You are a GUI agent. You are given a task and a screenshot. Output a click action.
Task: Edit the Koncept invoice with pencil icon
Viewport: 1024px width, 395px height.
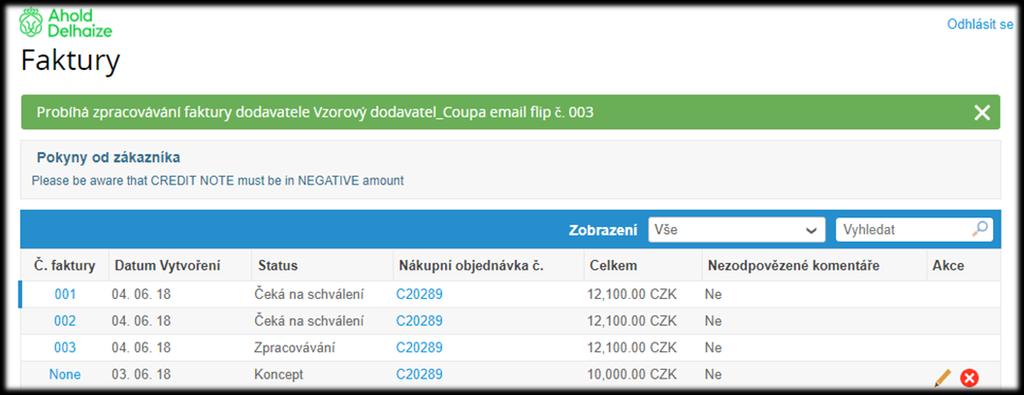coord(942,377)
